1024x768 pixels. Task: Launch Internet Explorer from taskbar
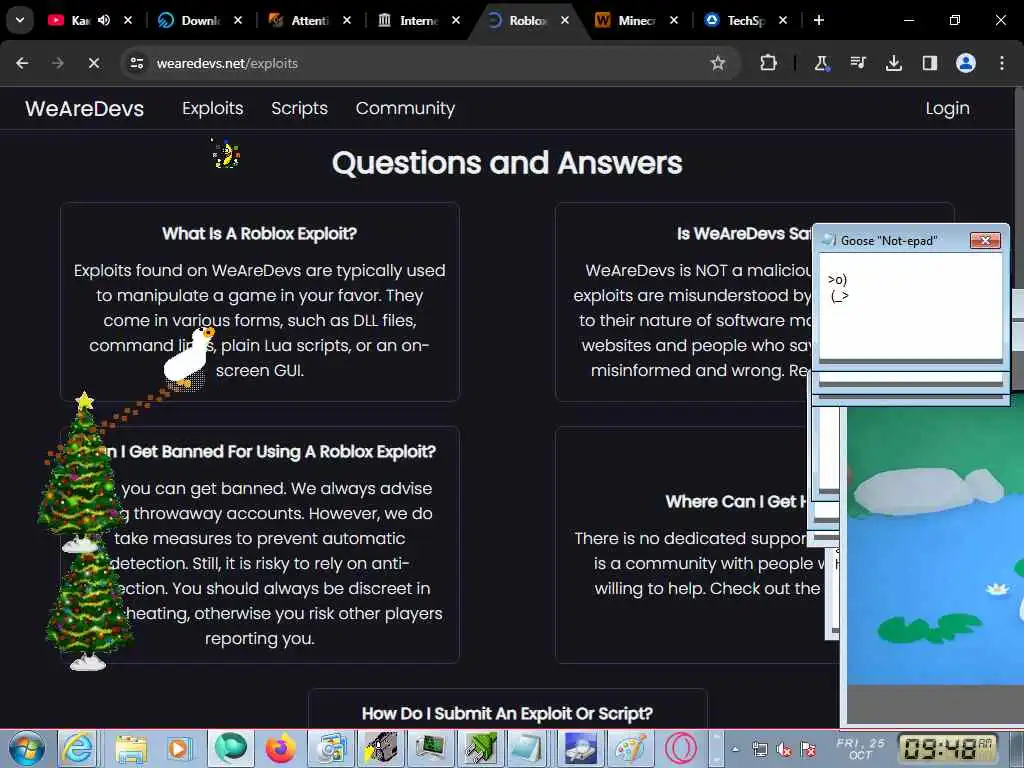coord(77,748)
